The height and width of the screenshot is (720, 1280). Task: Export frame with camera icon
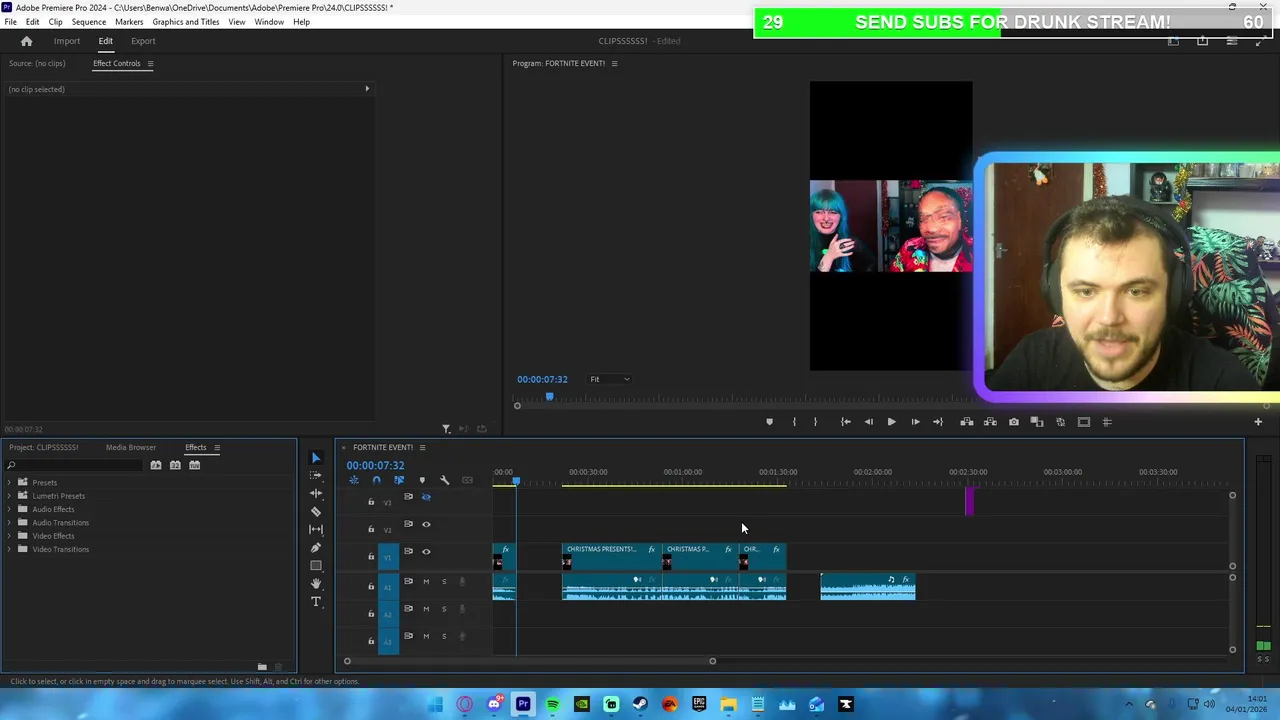point(1013,422)
